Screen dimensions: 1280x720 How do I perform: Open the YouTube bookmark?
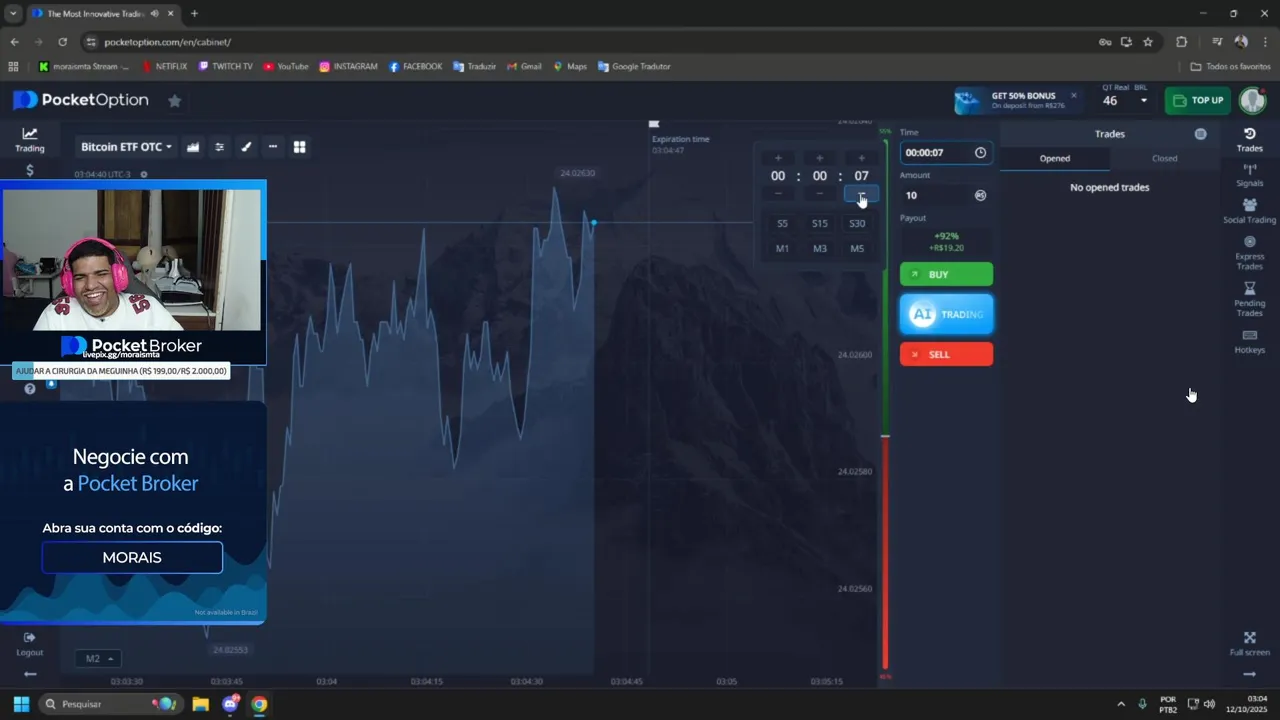click(286, 67)
